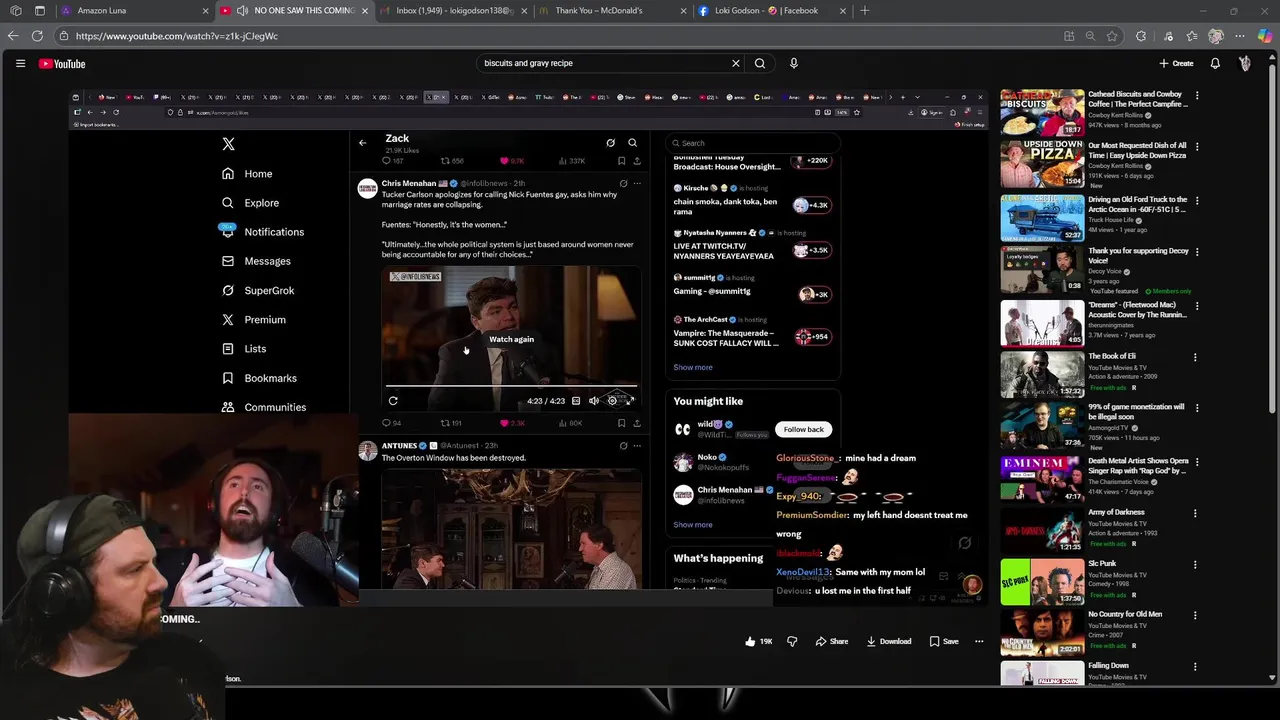Open Cathead Biscuits video thumbnail
Viewport: 1280px width, 720px height.
[x=1042, y=112]
